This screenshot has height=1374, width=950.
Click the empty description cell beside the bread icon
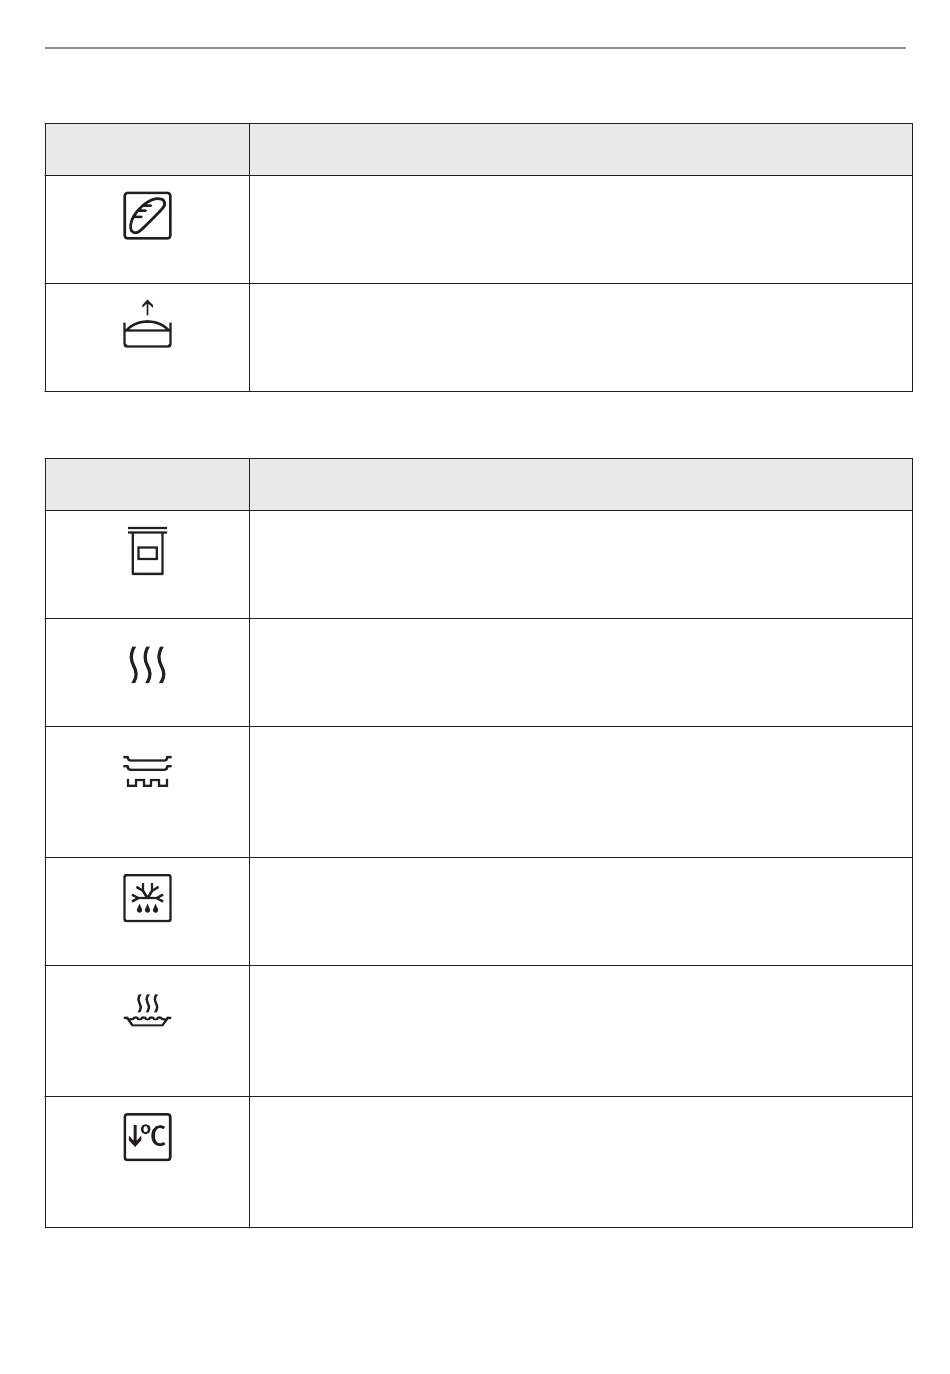coord(581,230)
